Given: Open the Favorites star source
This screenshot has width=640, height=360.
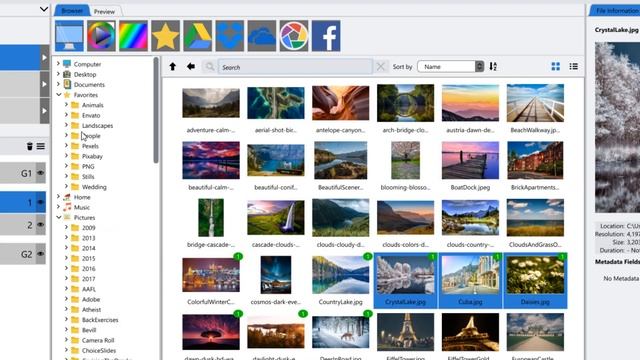Looking at the screenshot, I should (165, 36).
